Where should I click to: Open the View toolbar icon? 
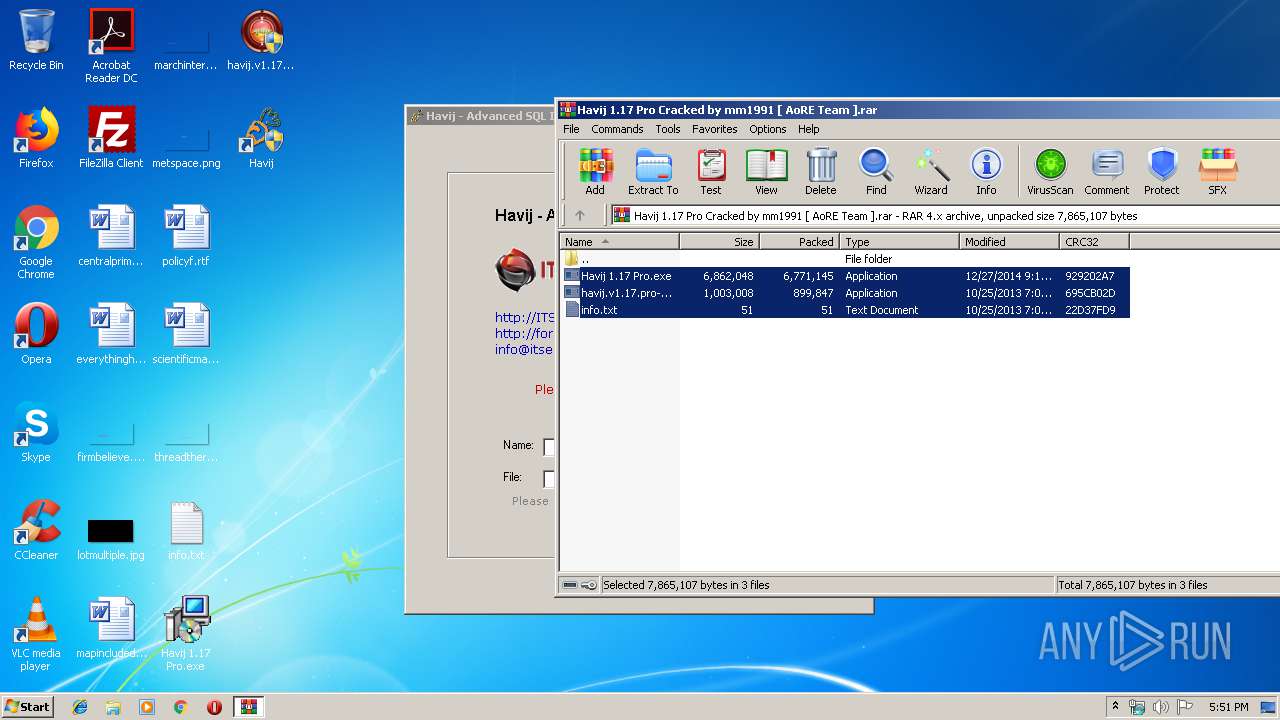click(766, 171)
